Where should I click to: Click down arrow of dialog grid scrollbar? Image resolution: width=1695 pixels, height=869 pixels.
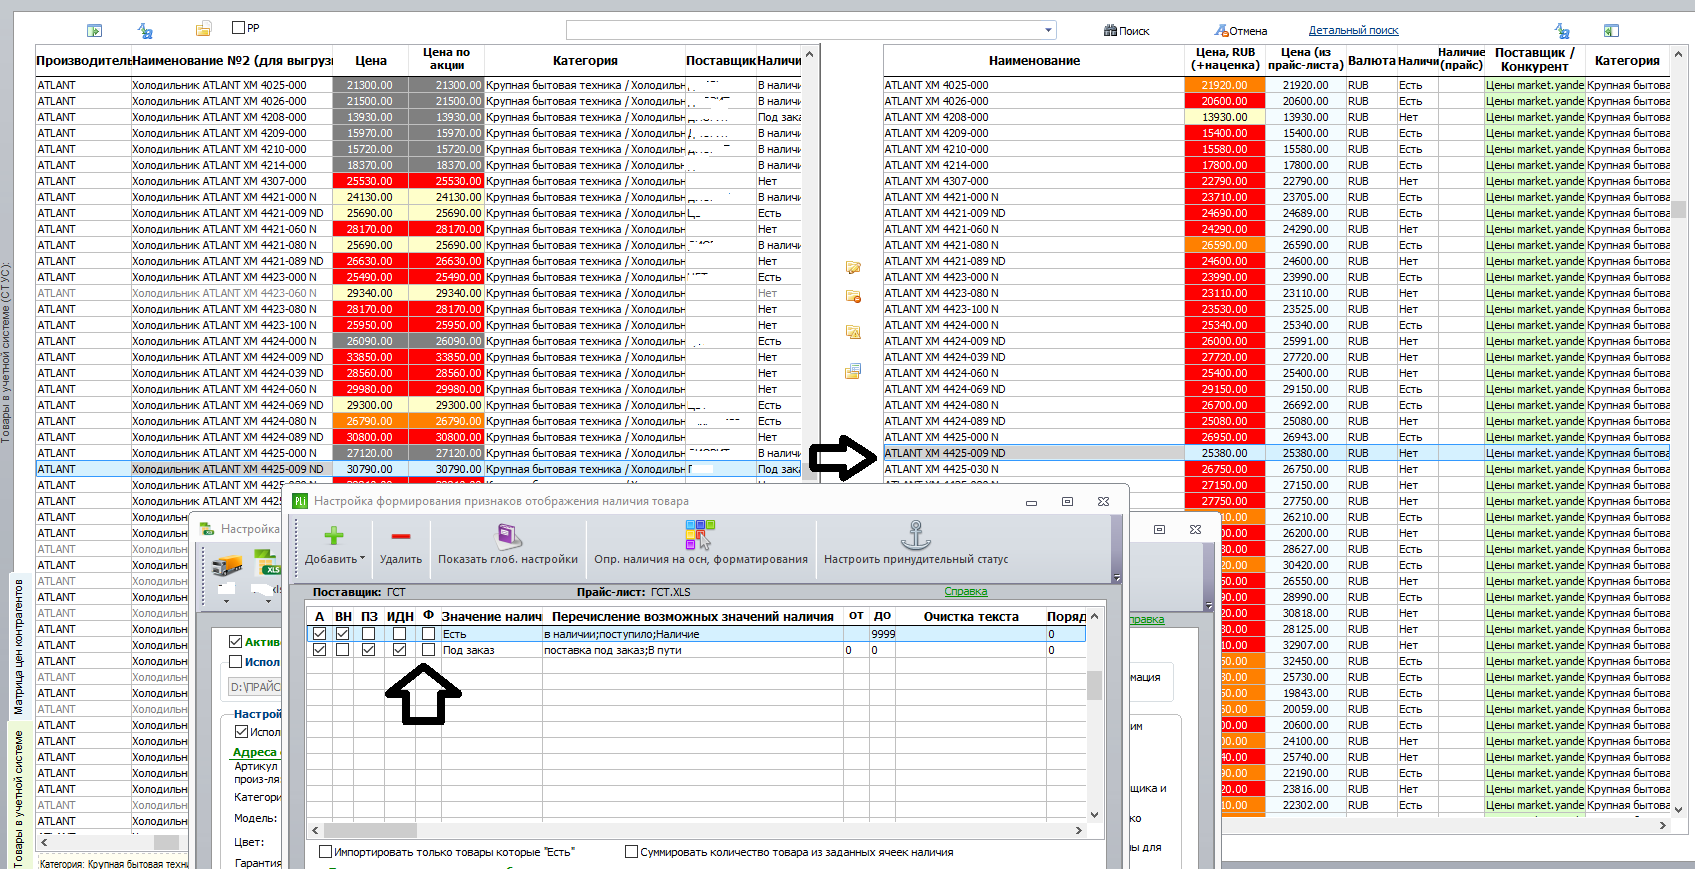tap(1094, 814)
